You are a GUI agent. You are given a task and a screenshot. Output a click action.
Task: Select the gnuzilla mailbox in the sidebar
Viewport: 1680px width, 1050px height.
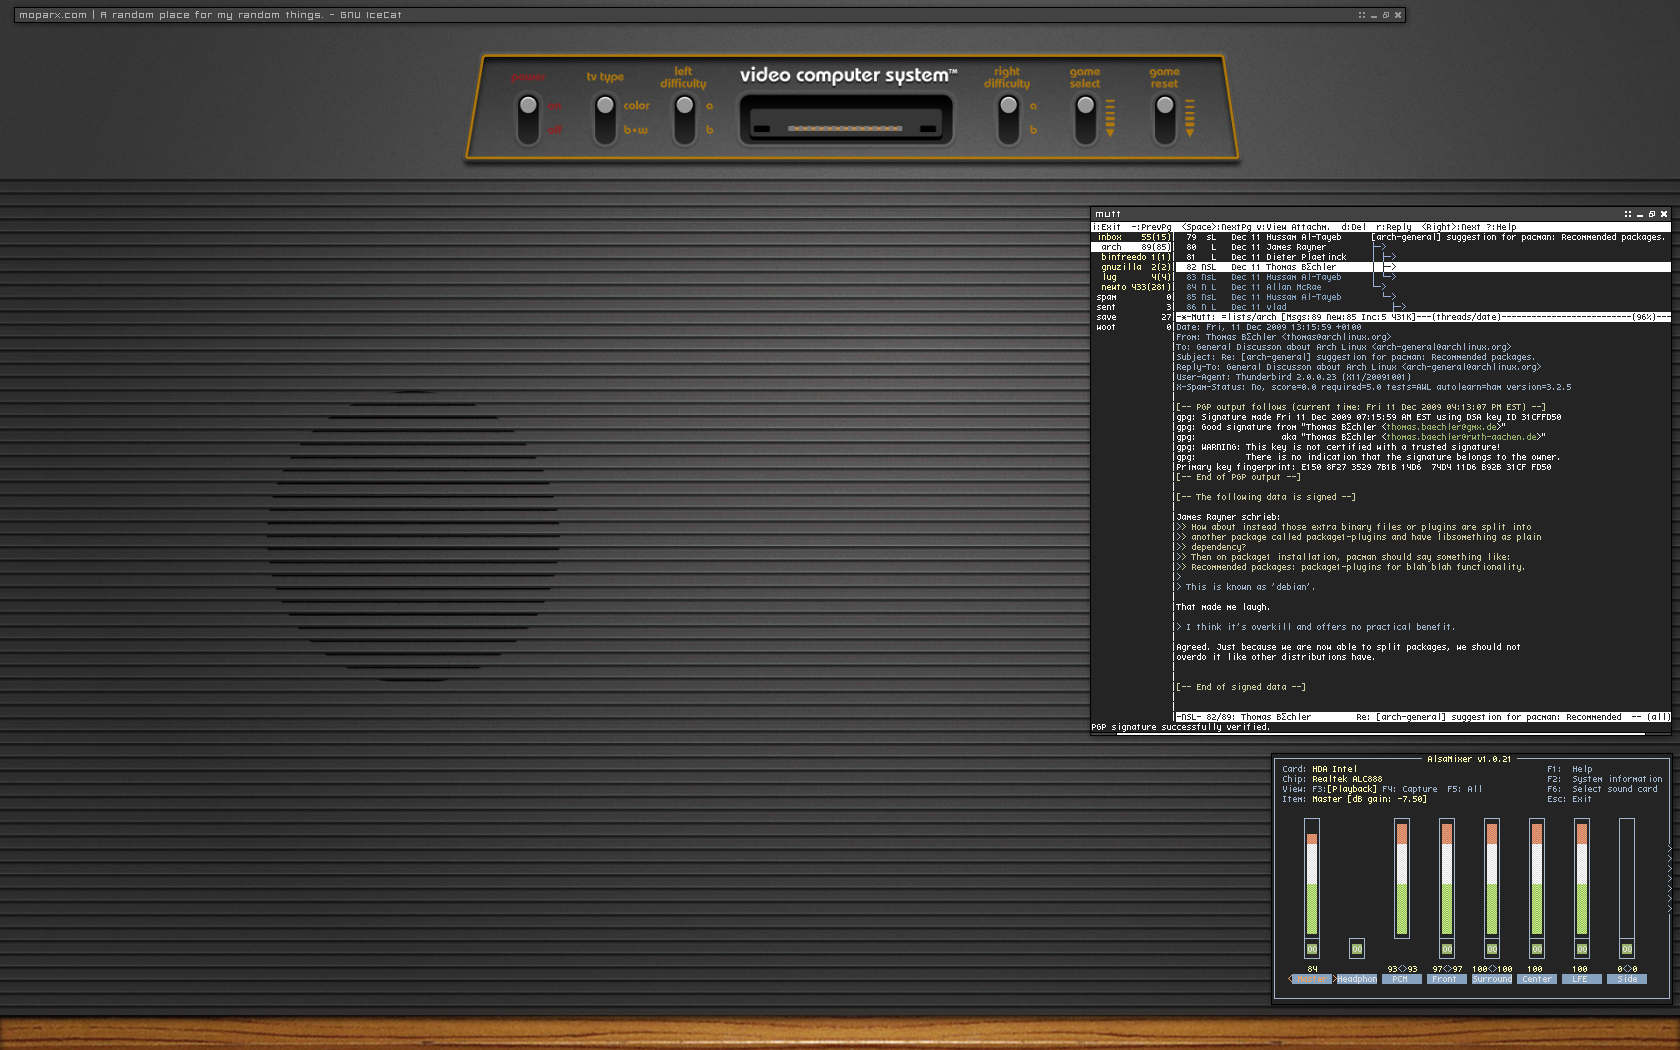tap(1121, 267)
